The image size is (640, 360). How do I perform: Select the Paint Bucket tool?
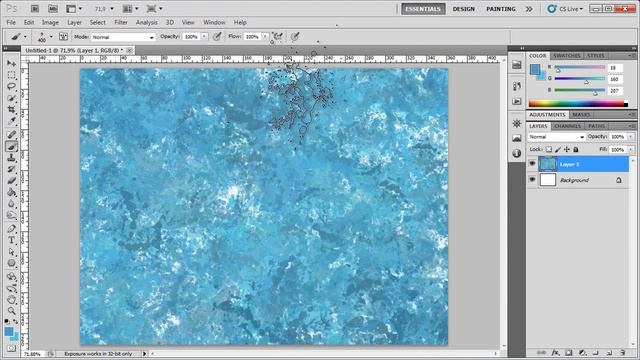tap(11, 192)
